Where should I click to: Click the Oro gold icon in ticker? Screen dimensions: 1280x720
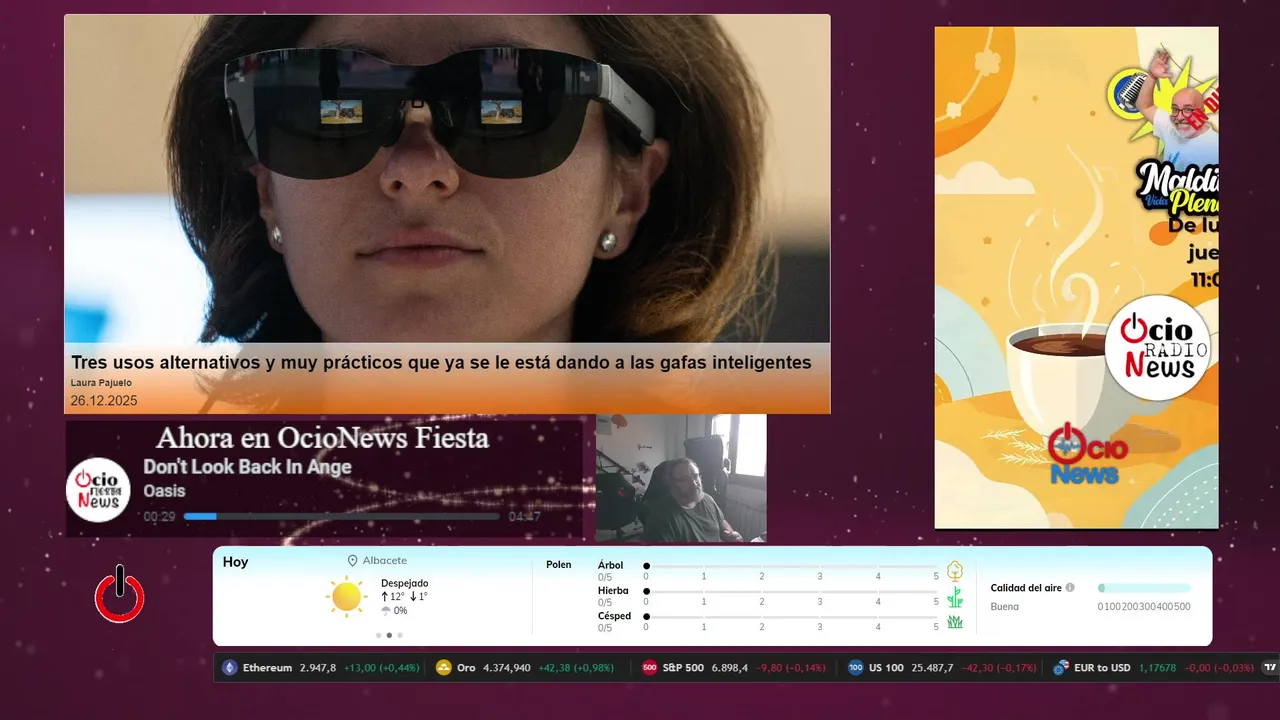[x=444, y=668]
